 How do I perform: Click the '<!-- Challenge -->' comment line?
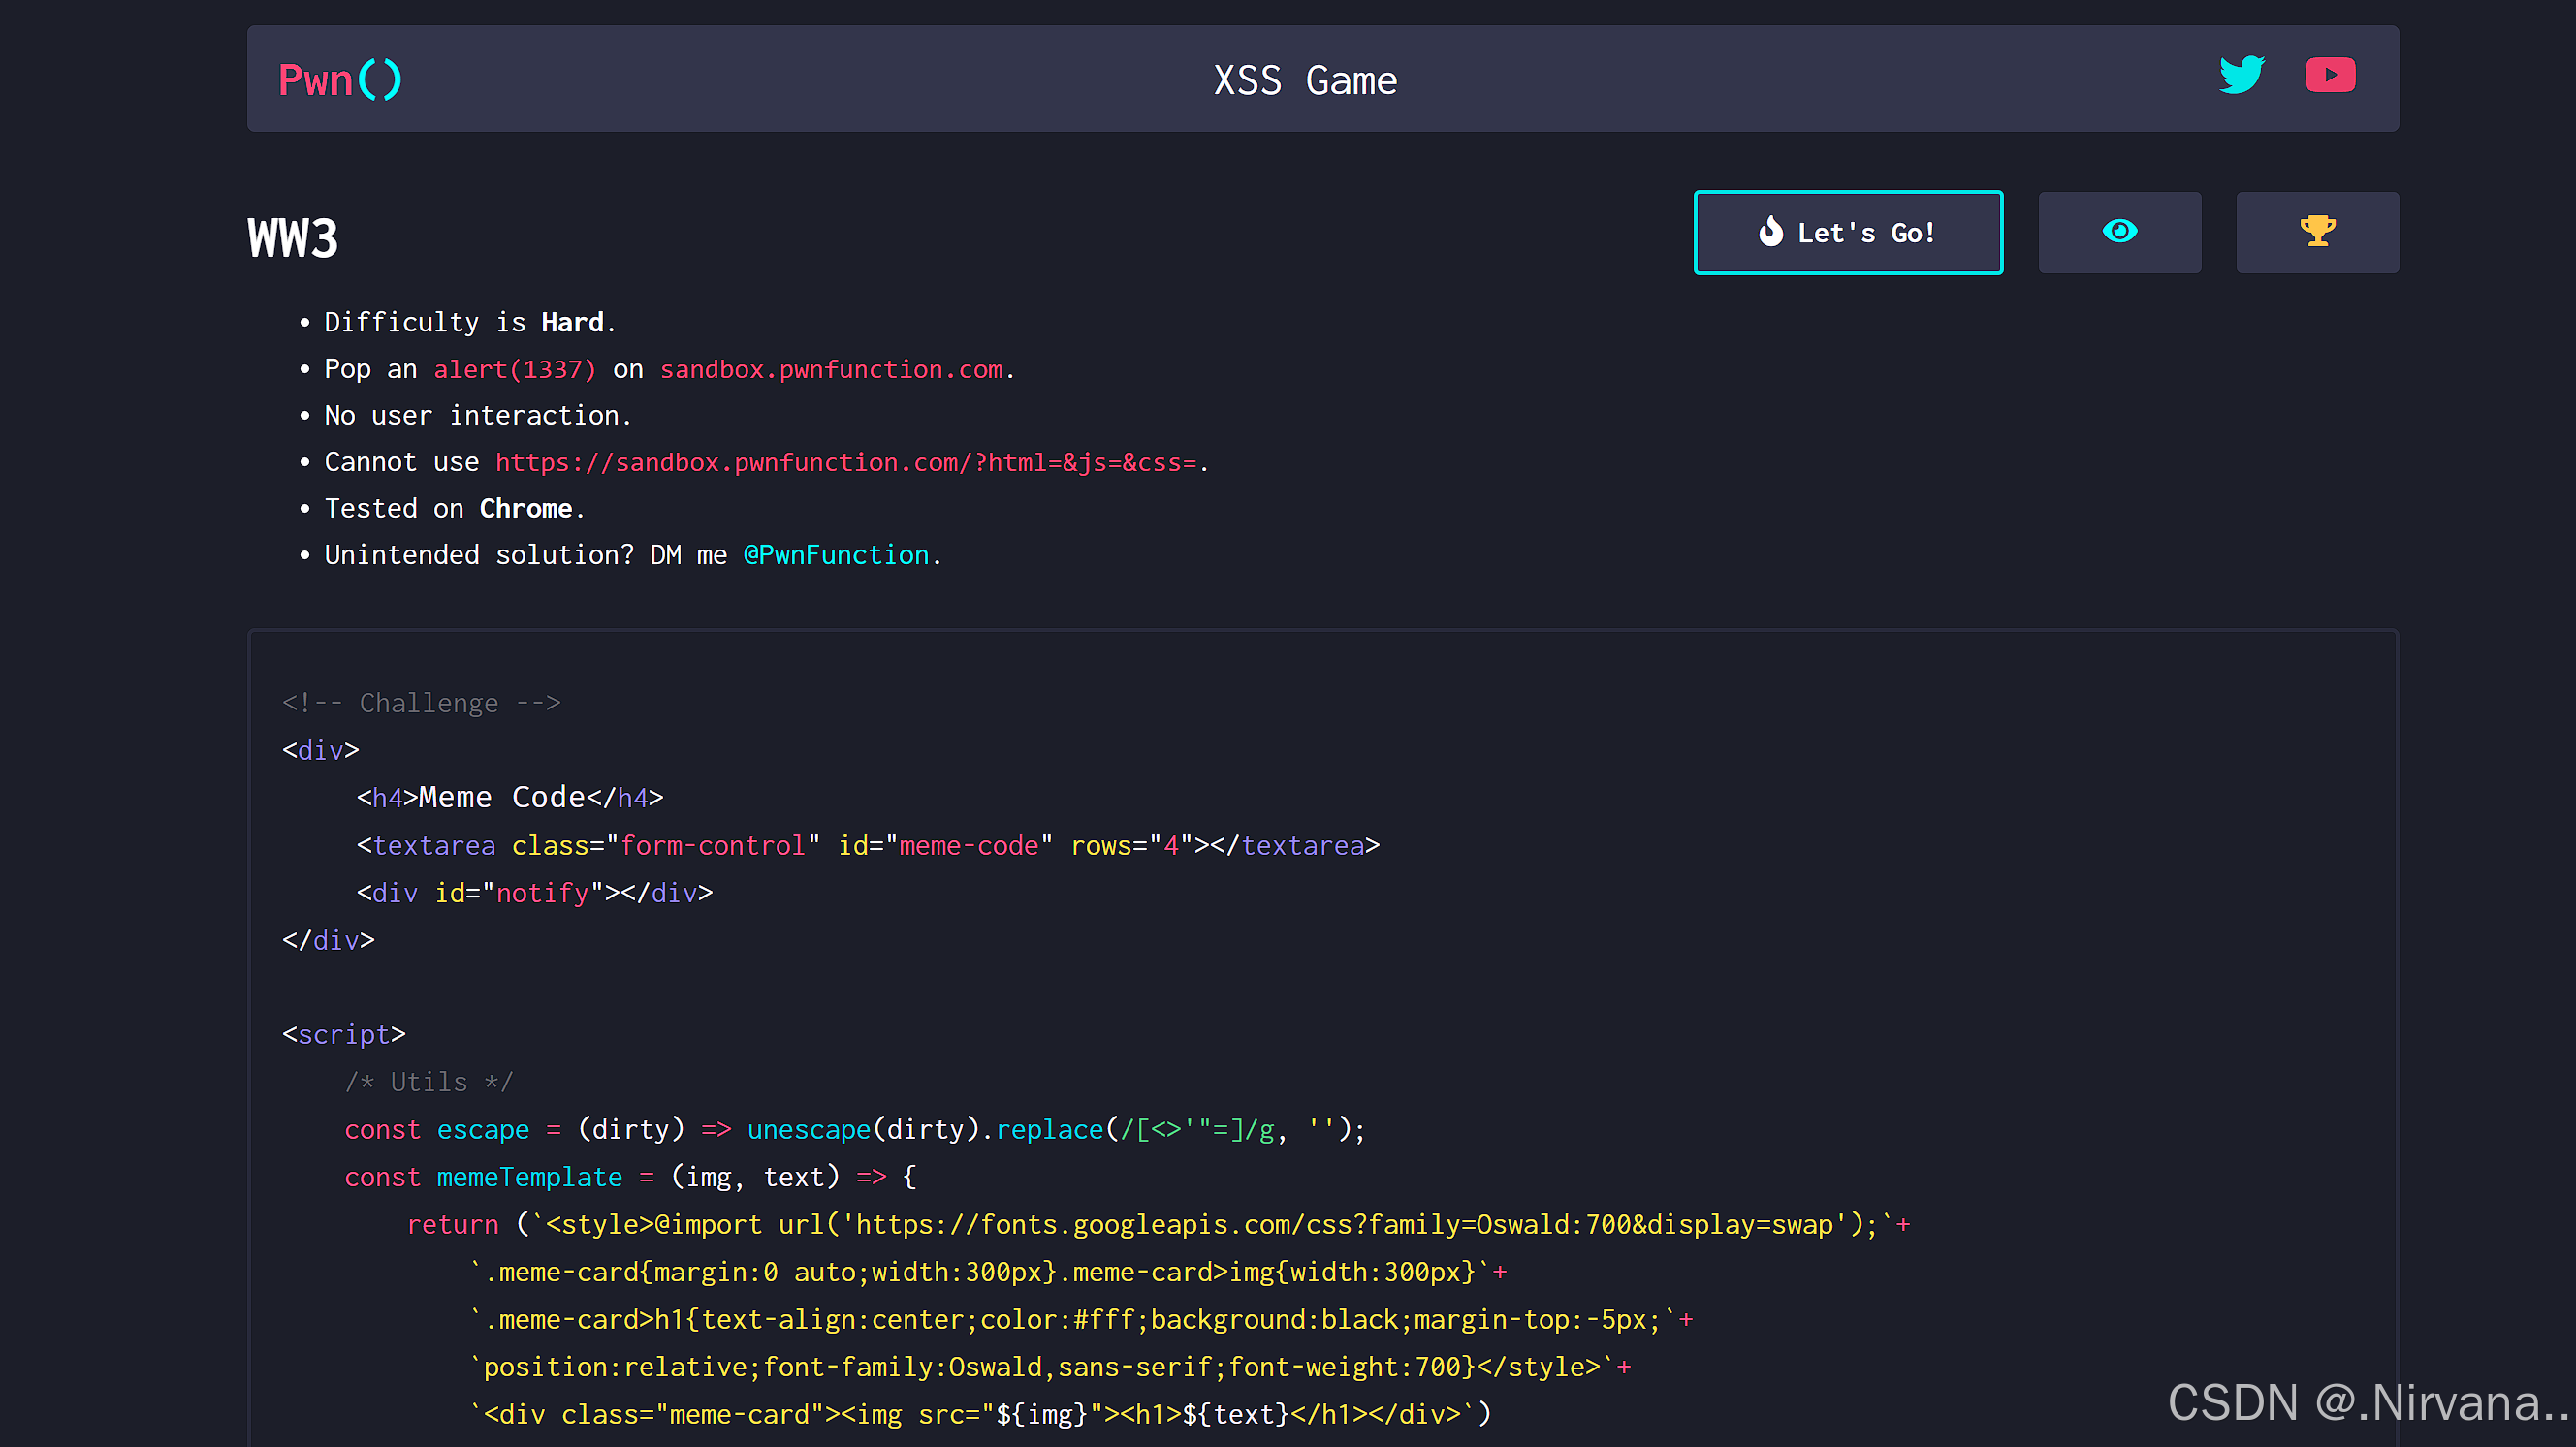(x=421, y=703)
